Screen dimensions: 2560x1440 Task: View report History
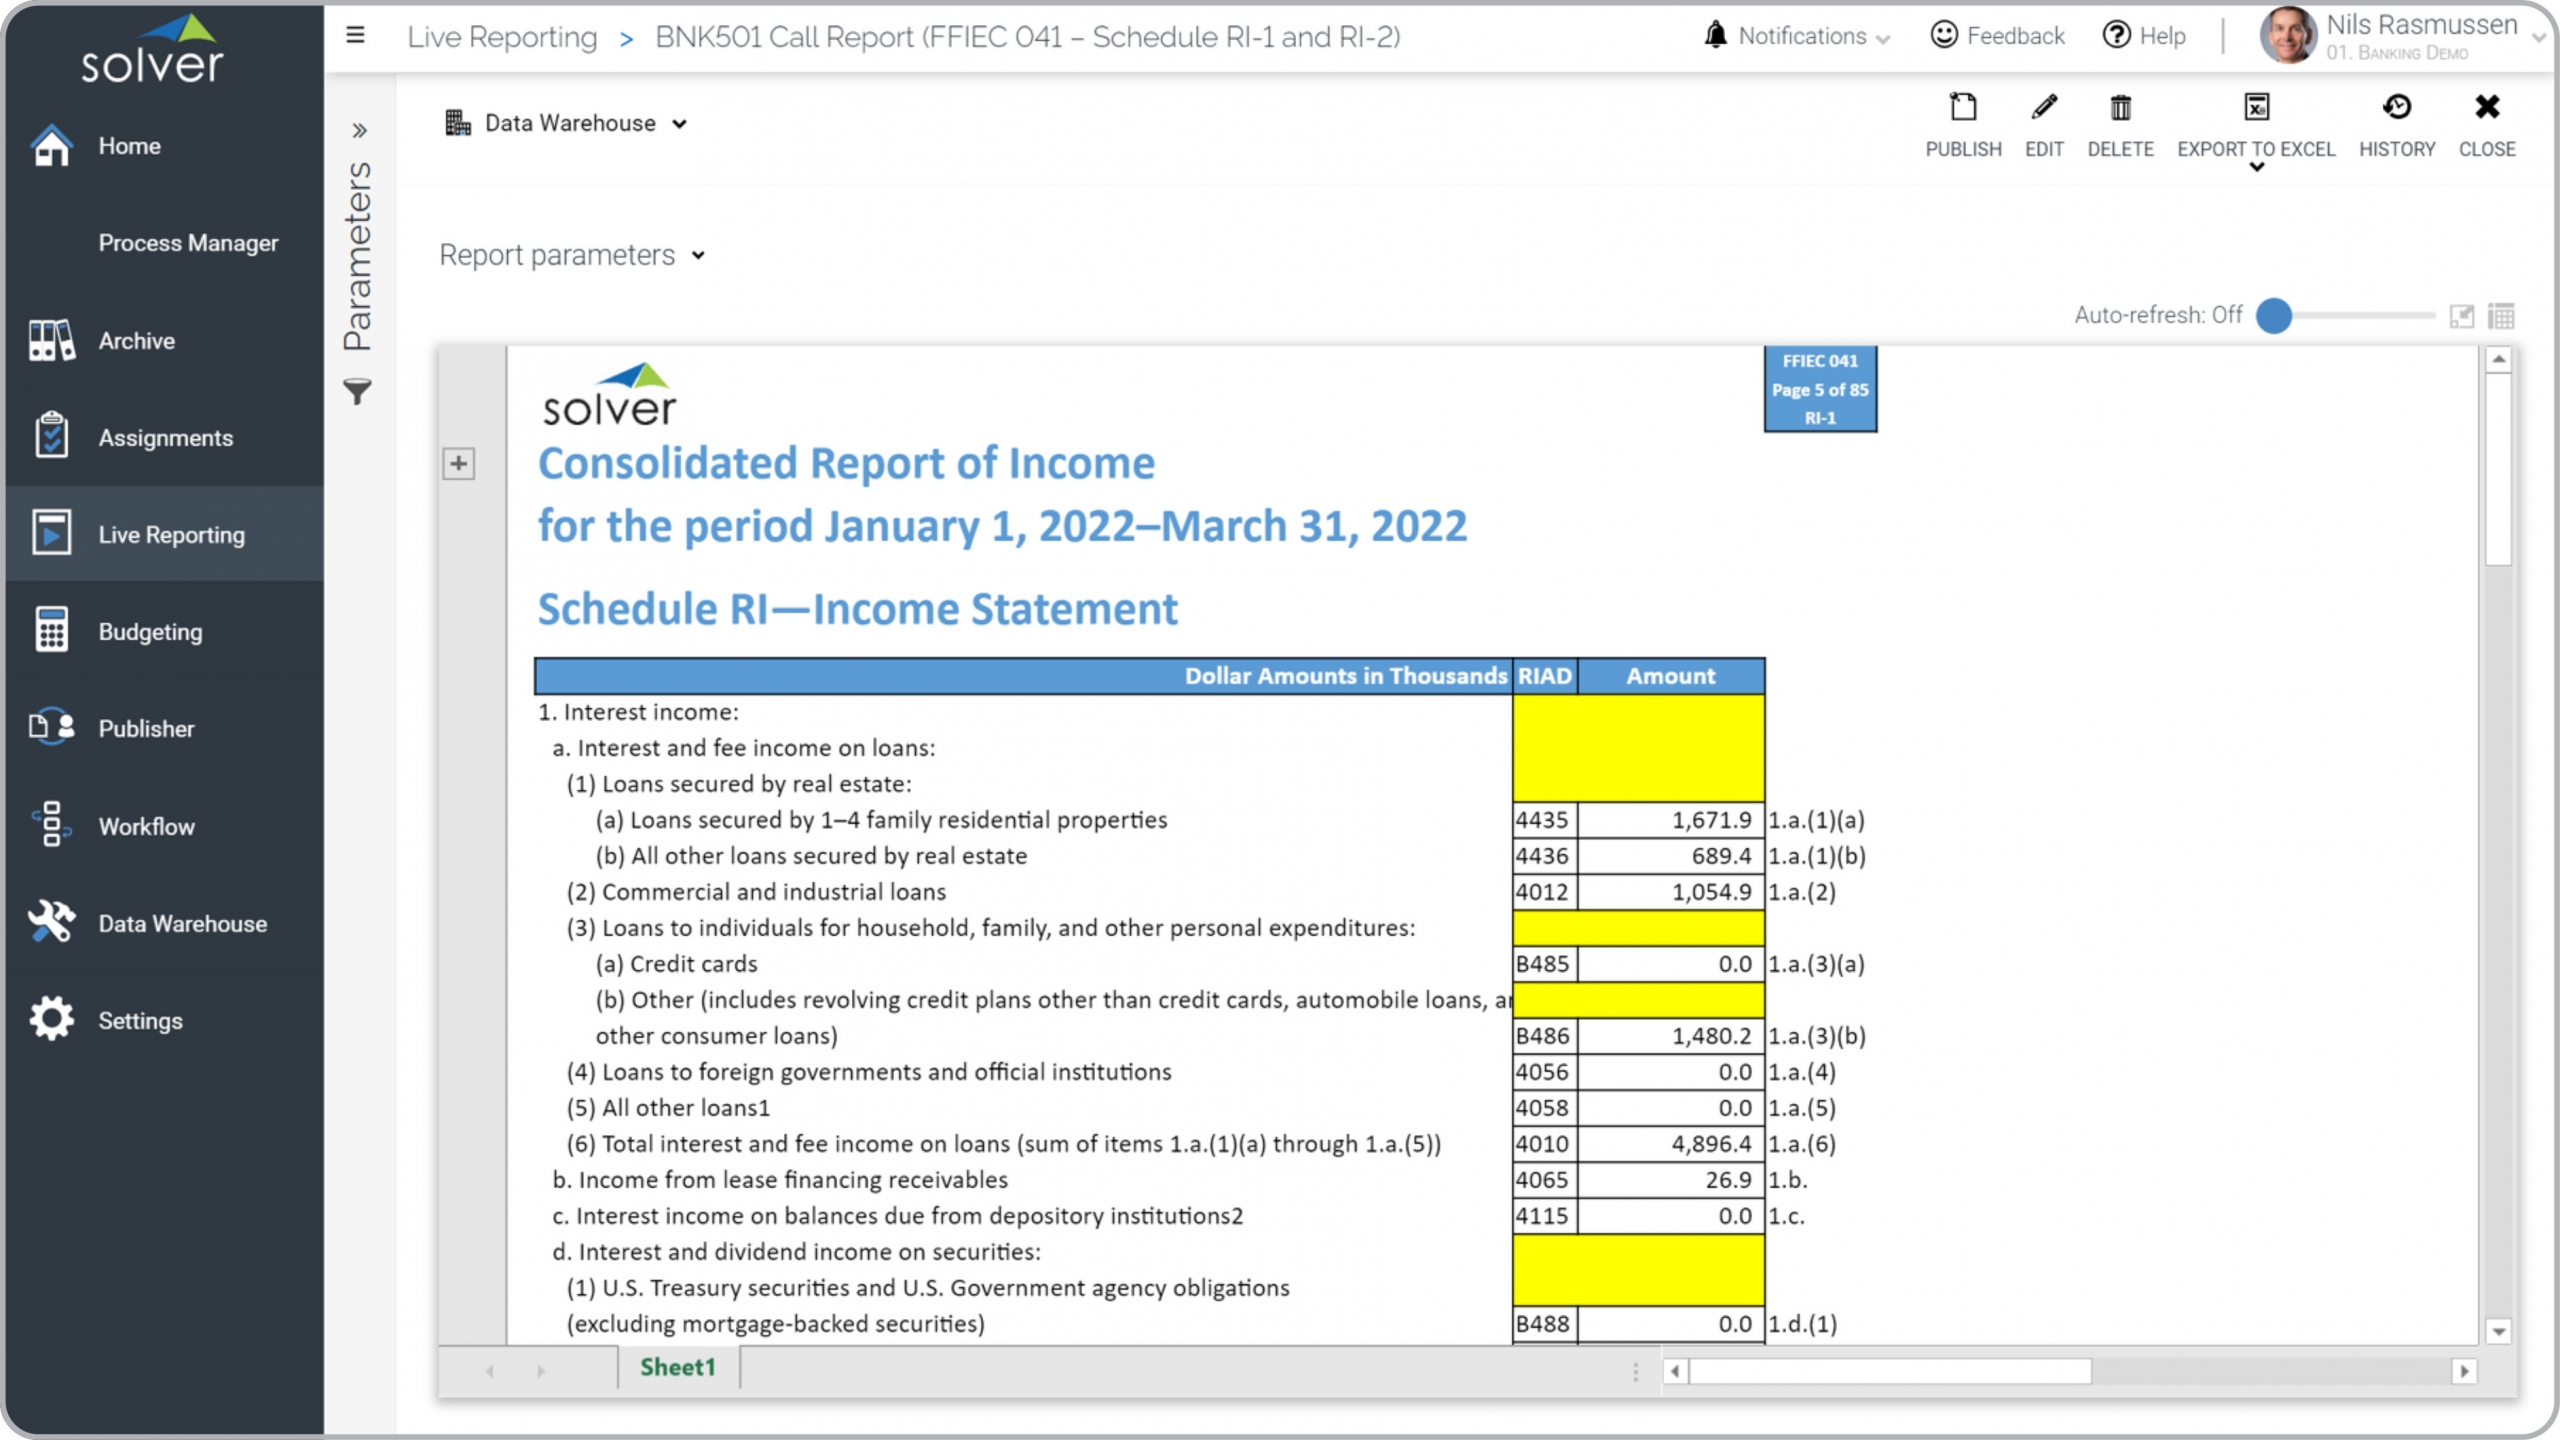pos(2397,125)
